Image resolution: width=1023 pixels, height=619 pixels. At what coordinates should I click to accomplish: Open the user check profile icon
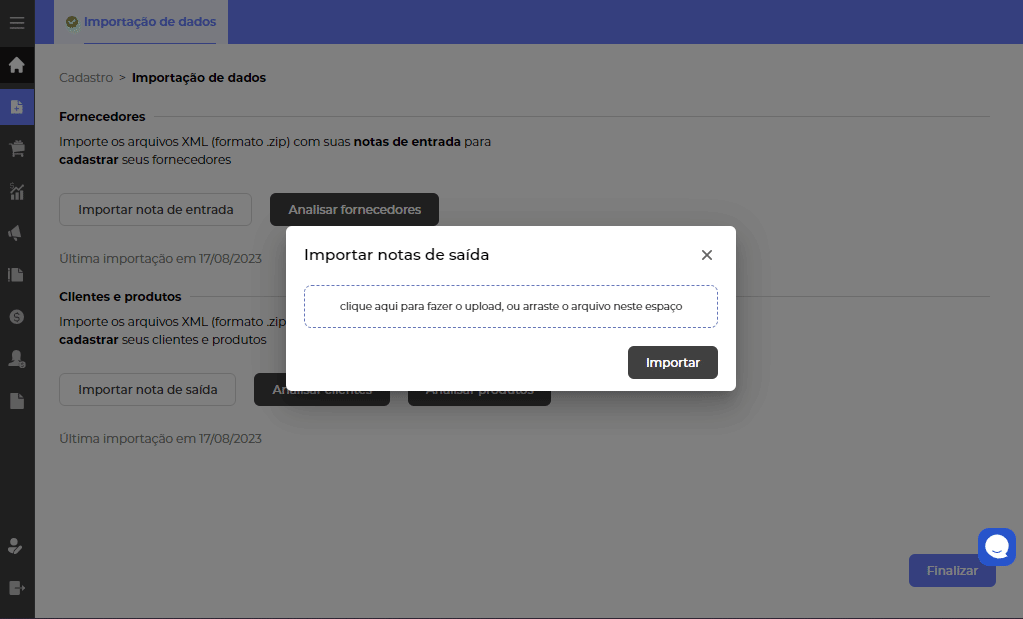pos(17,546)
